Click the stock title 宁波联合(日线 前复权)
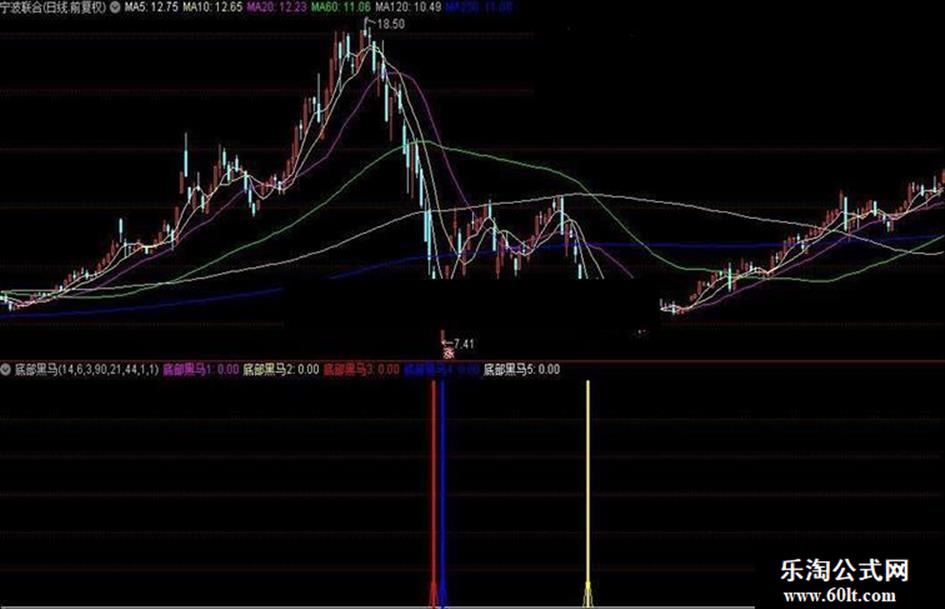 pos(54,7)
